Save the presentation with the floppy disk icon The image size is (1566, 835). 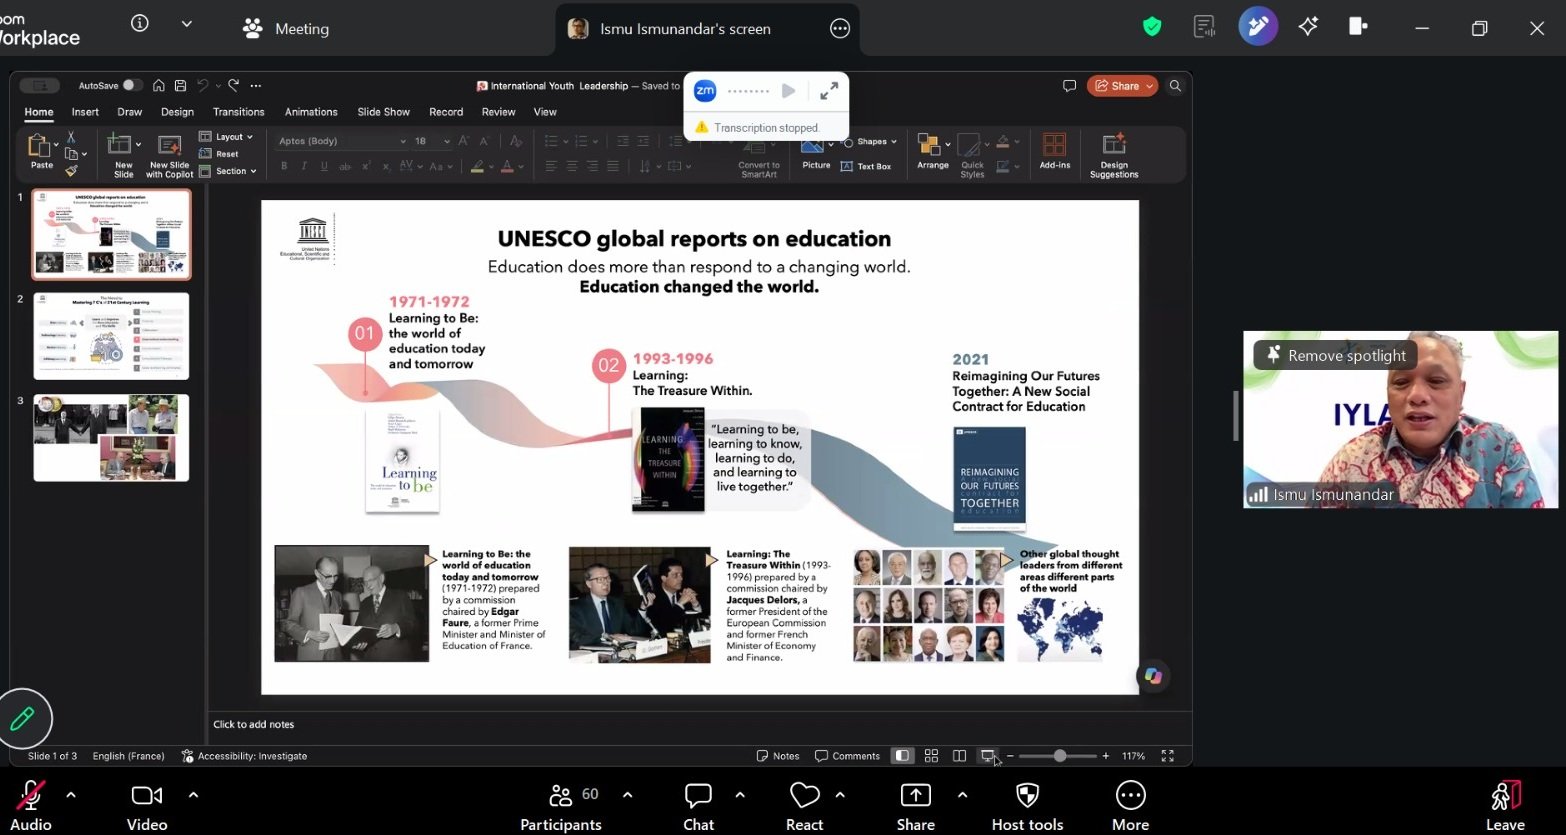(x=180, y=86)
